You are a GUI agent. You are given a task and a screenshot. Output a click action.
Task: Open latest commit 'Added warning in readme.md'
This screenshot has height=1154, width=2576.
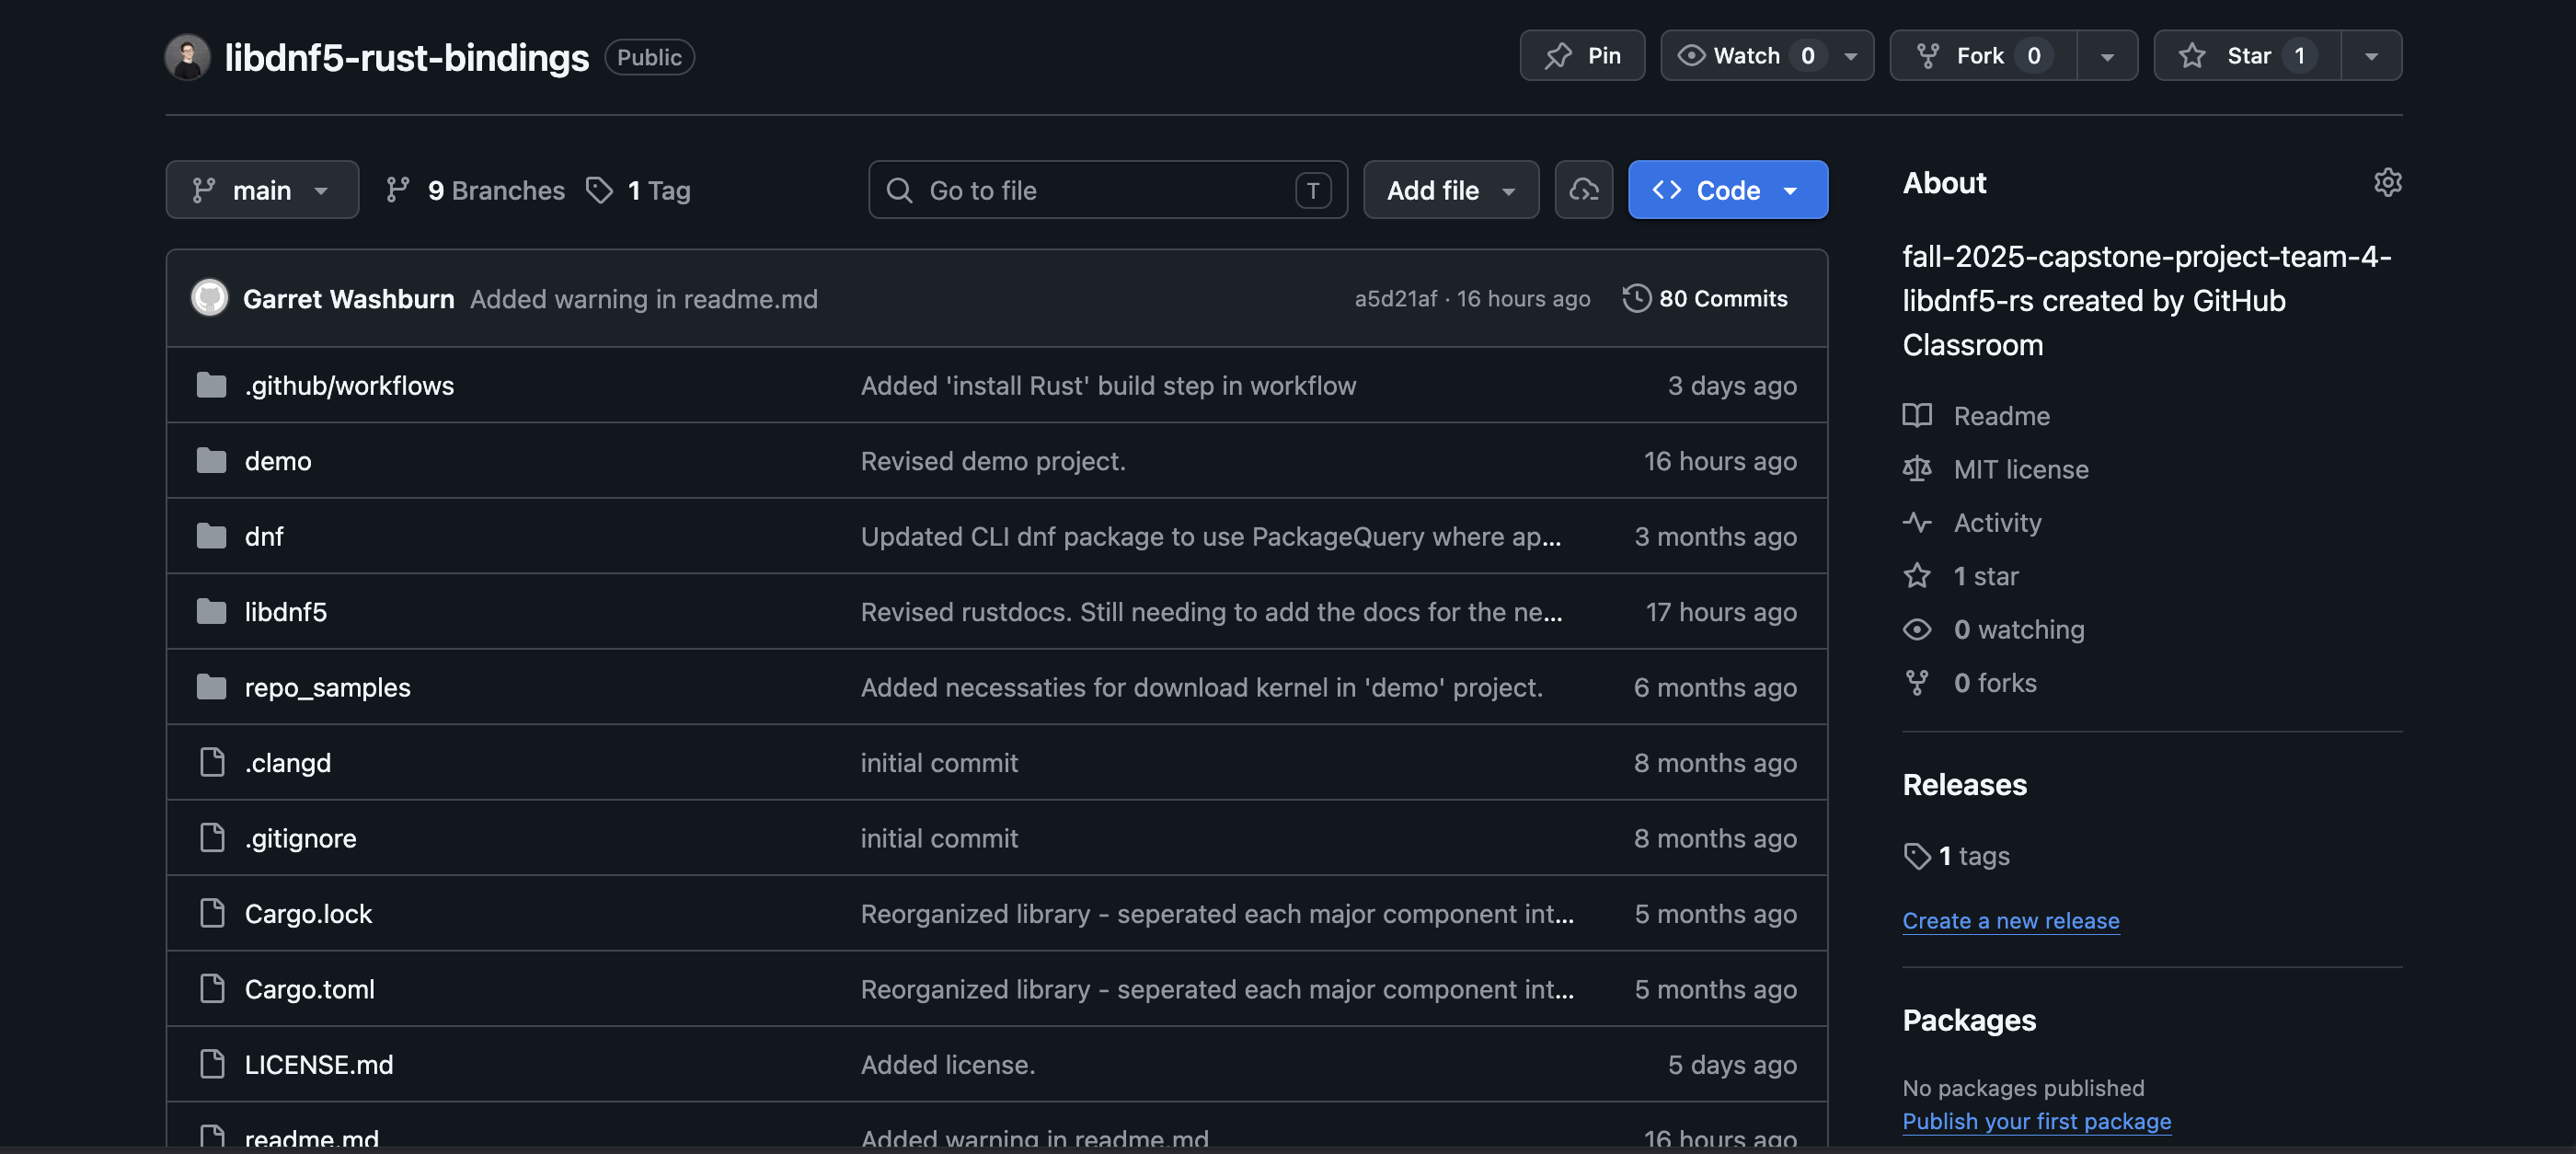[644, 299]
